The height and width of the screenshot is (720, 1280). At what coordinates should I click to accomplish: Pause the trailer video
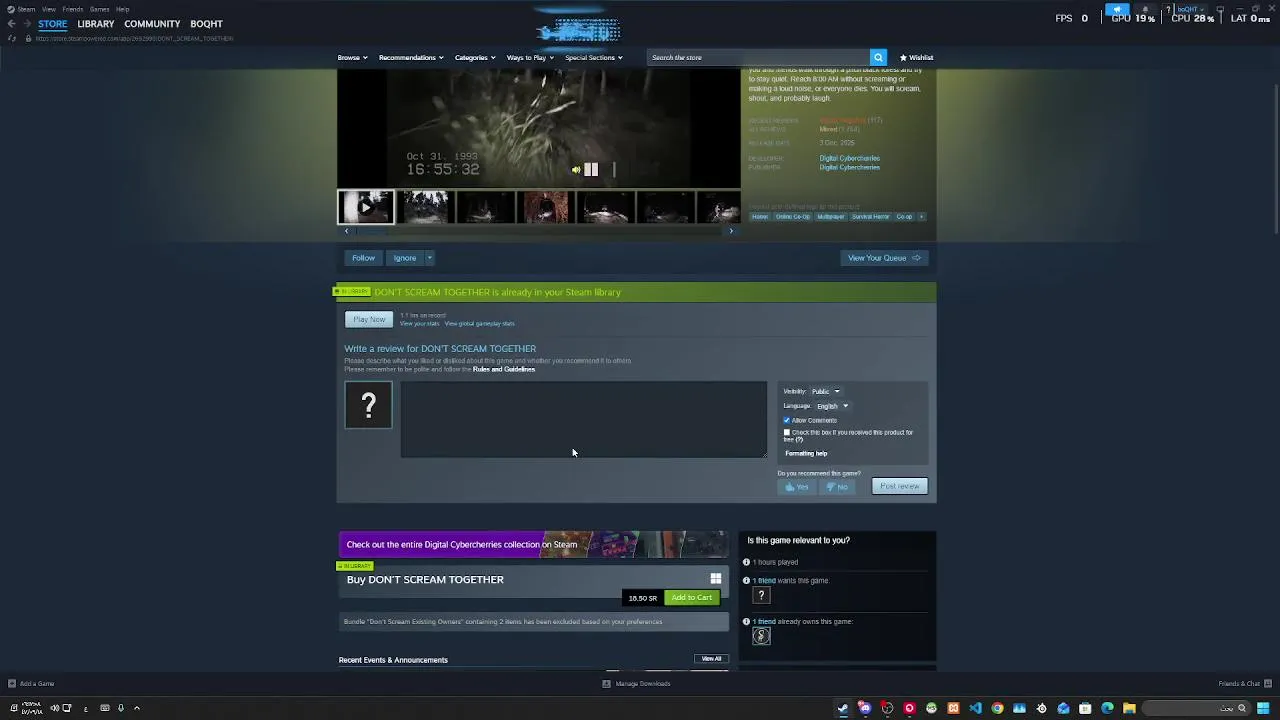coord(591,170)
